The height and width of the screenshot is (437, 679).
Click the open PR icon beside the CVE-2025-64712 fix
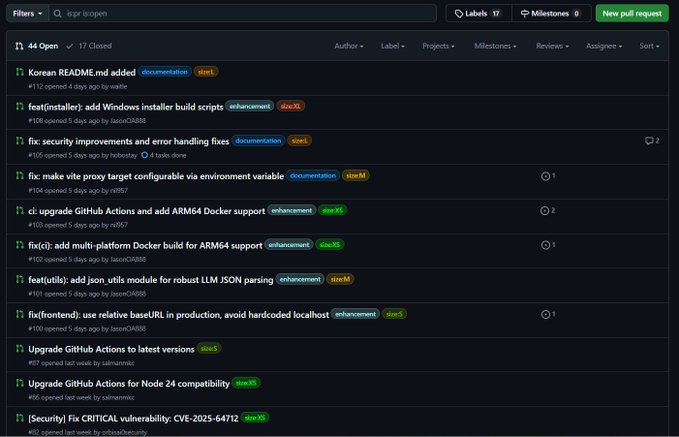click(19, 417)
